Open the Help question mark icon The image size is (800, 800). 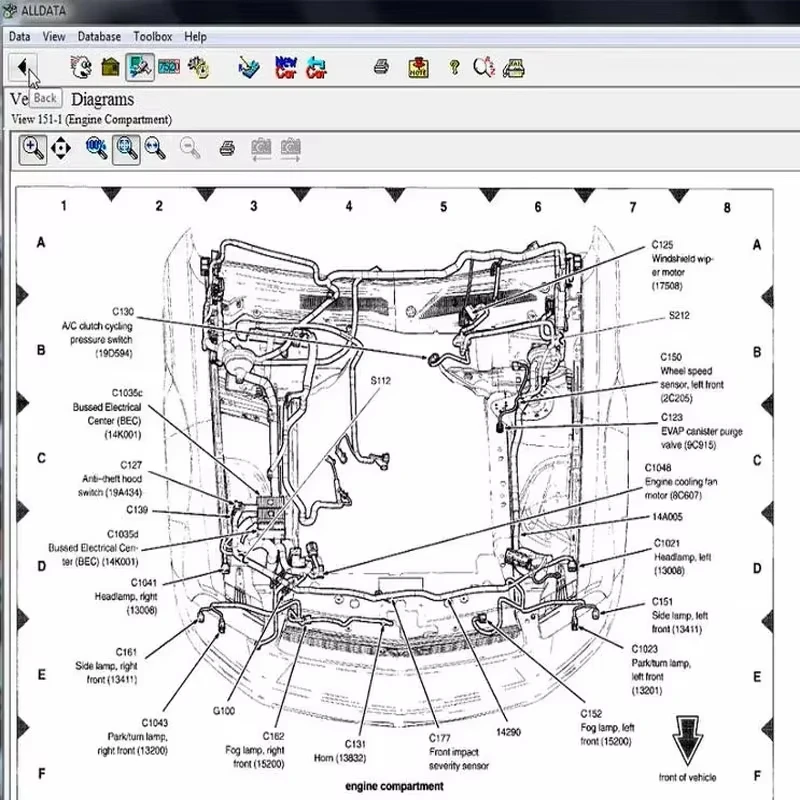click(451, 66)
